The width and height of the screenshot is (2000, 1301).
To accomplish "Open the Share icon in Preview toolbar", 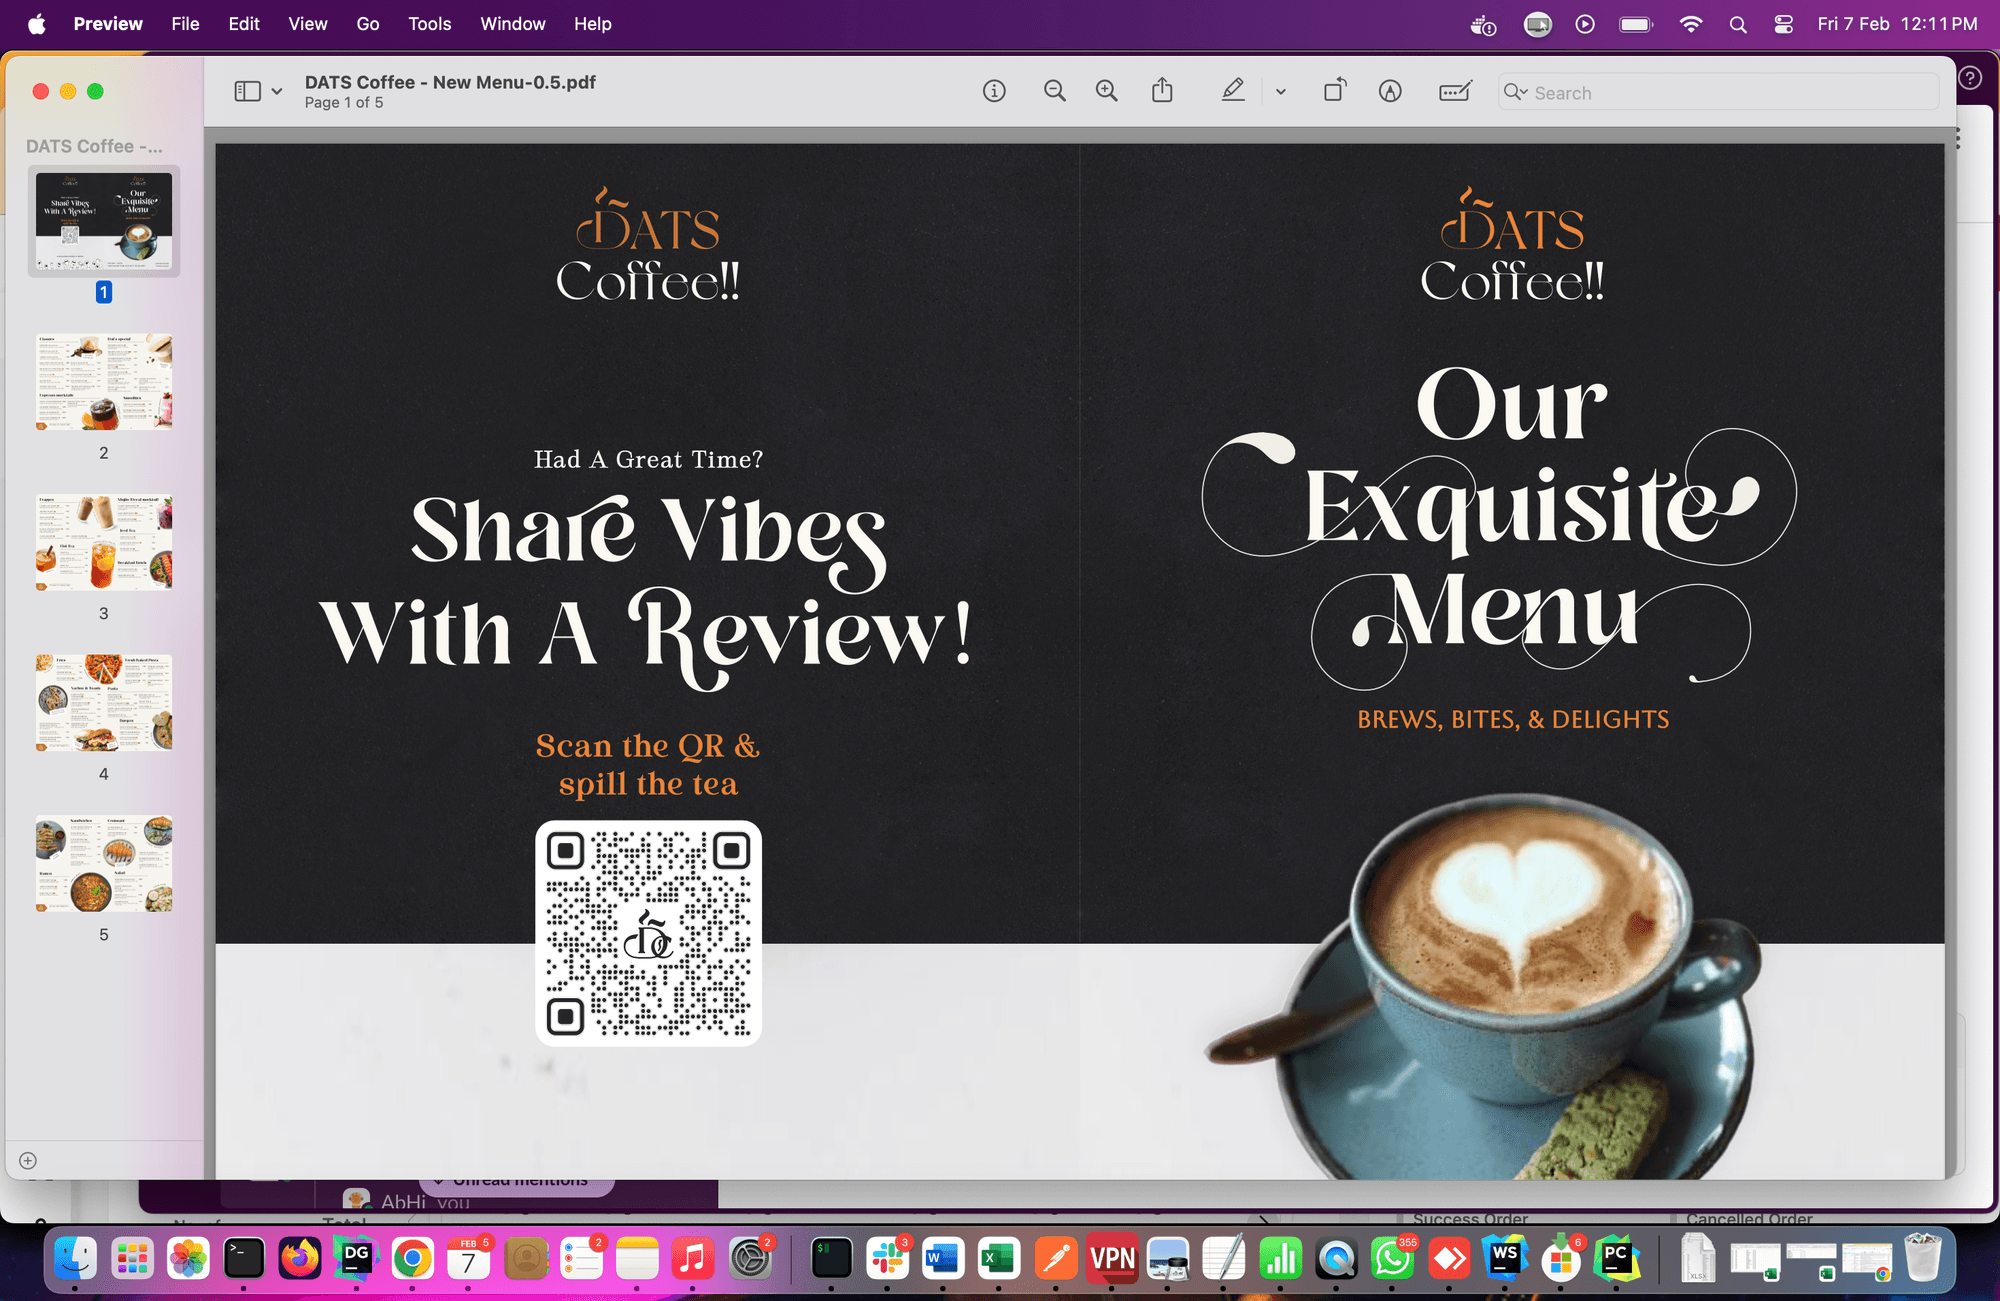I will (x=1162, y=91).
